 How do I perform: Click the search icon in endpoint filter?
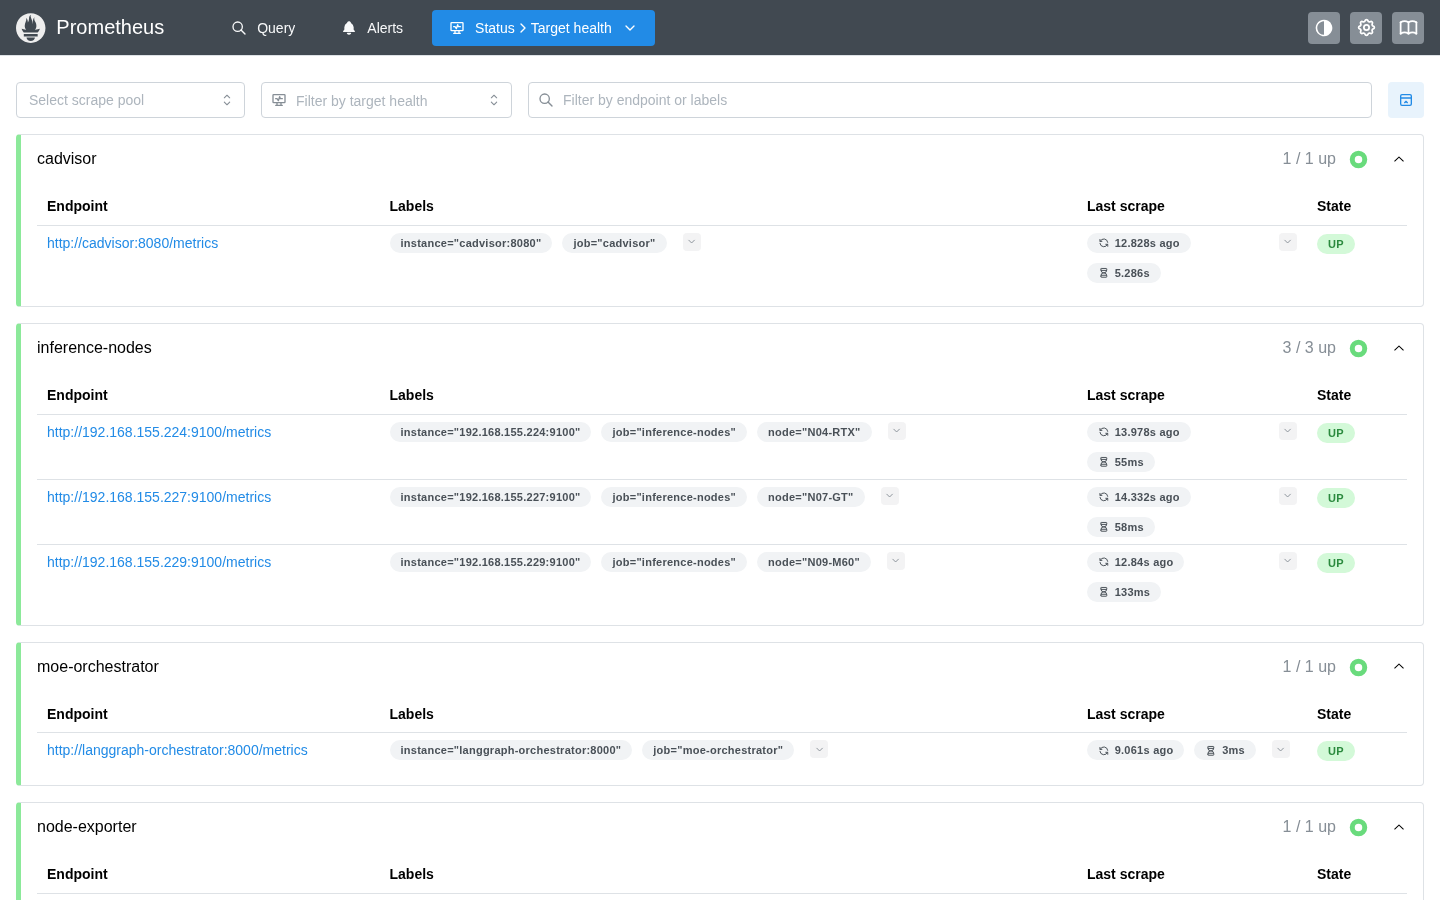(546, 100)
